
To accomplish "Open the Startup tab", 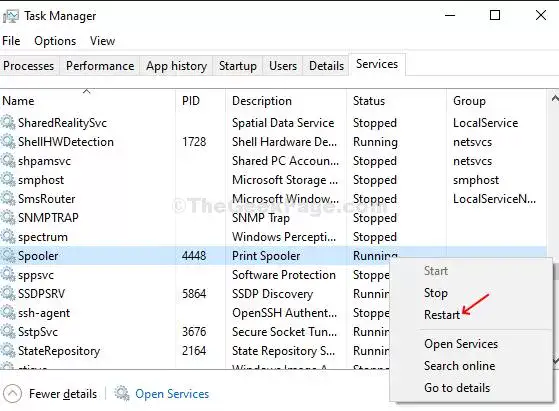I will pos(238,66).
